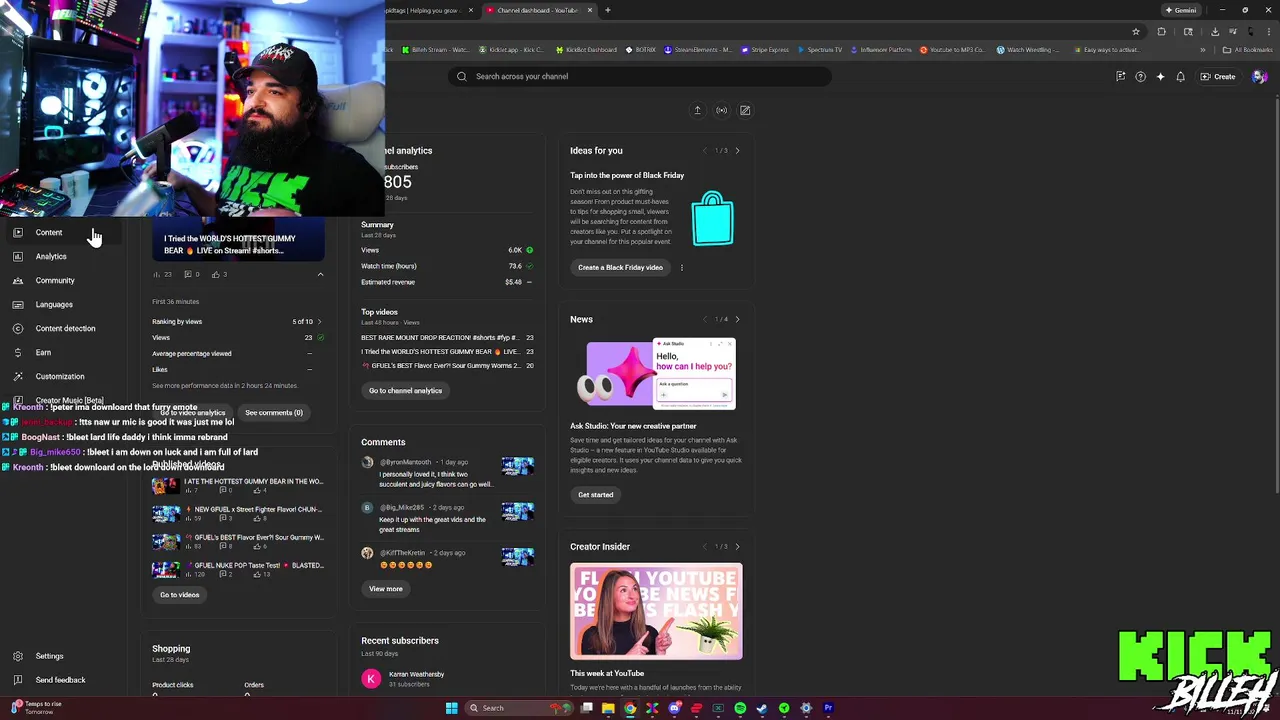
Task: Expand the Ranking by views chevron
Action: click(x=319, y=322)
